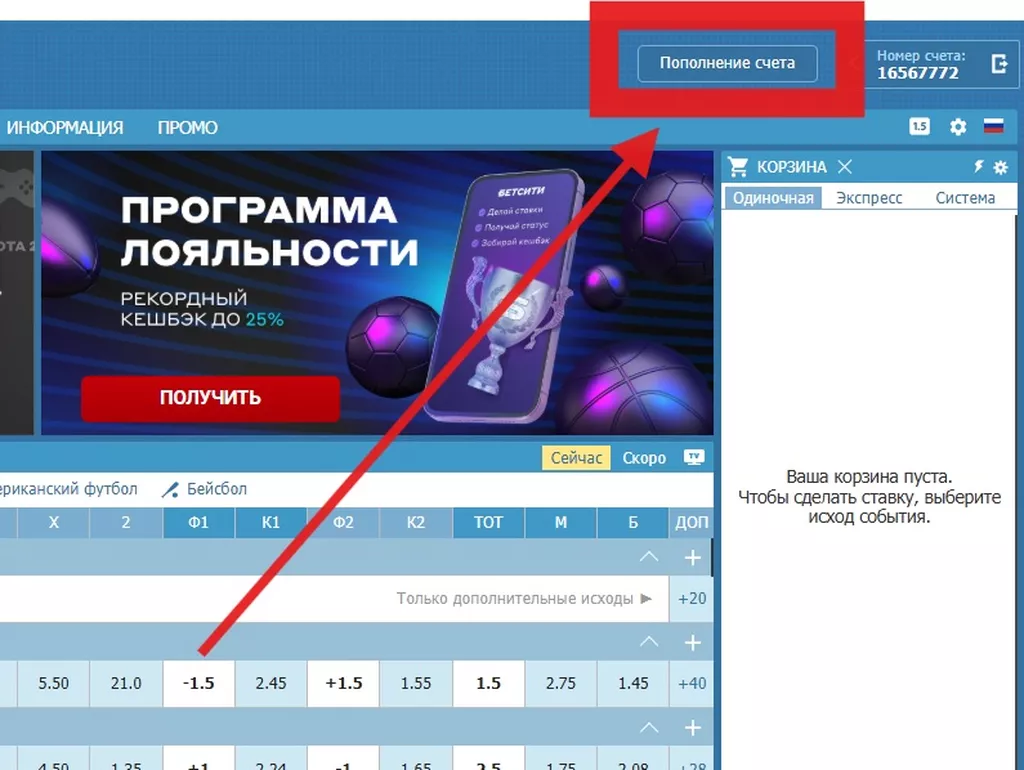
Task: Open Корзина panel gear settings
Action: point(1000,167)
